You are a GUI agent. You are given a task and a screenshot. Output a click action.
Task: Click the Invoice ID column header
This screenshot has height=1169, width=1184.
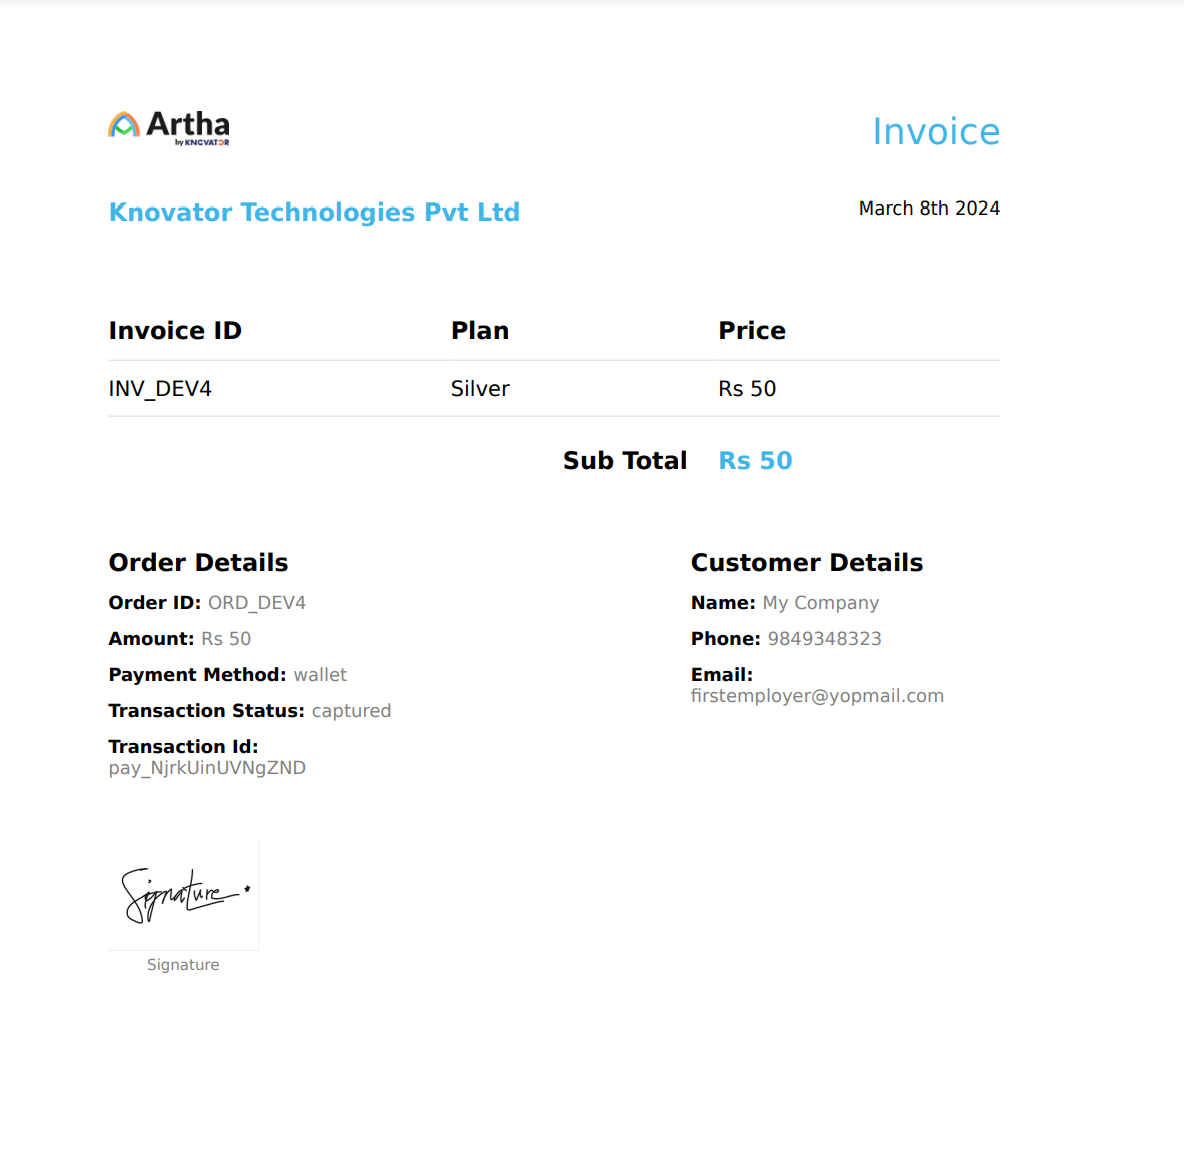coord(175,331)
